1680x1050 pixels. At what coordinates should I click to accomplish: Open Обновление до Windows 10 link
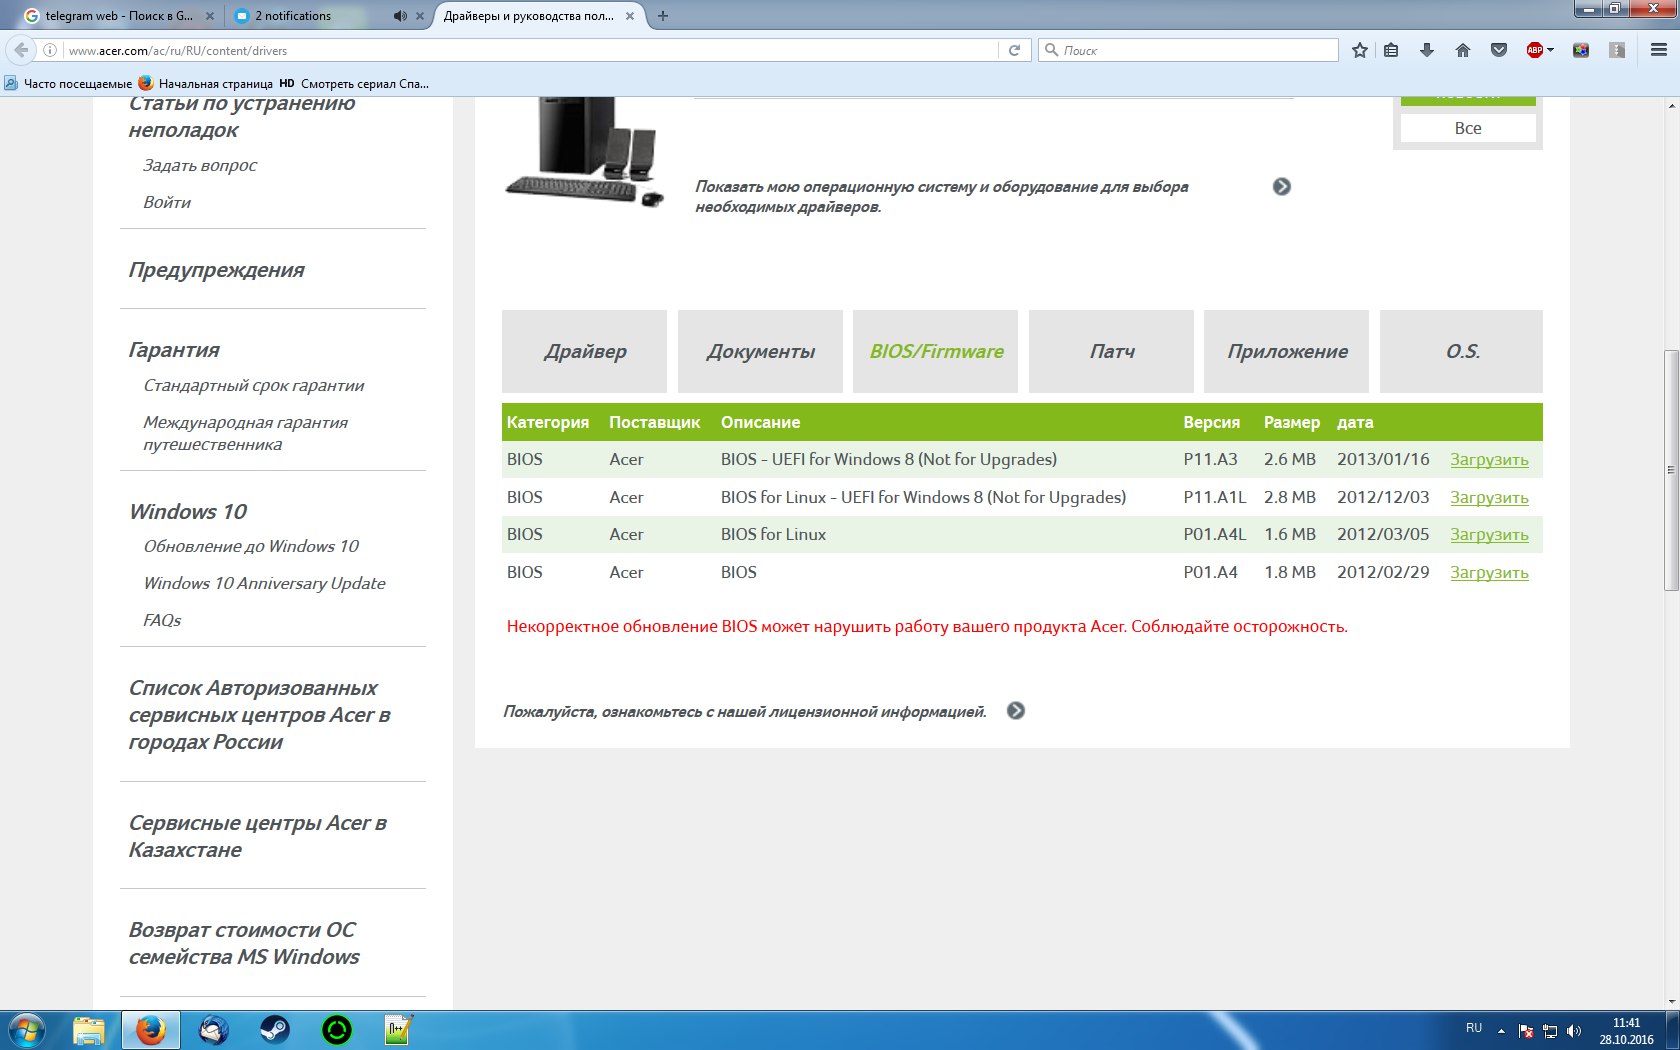click(x=251, y=546)
